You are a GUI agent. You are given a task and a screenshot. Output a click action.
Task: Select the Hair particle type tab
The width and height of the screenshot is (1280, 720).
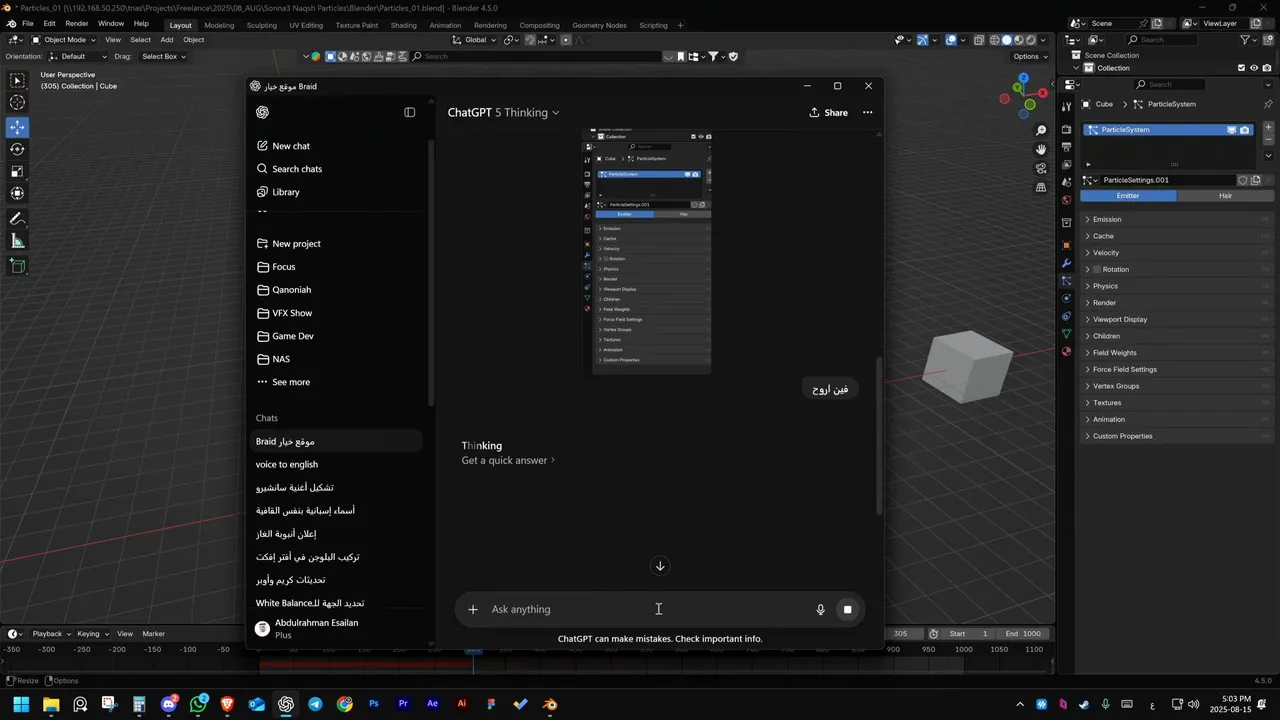[x=1225, y=196]
